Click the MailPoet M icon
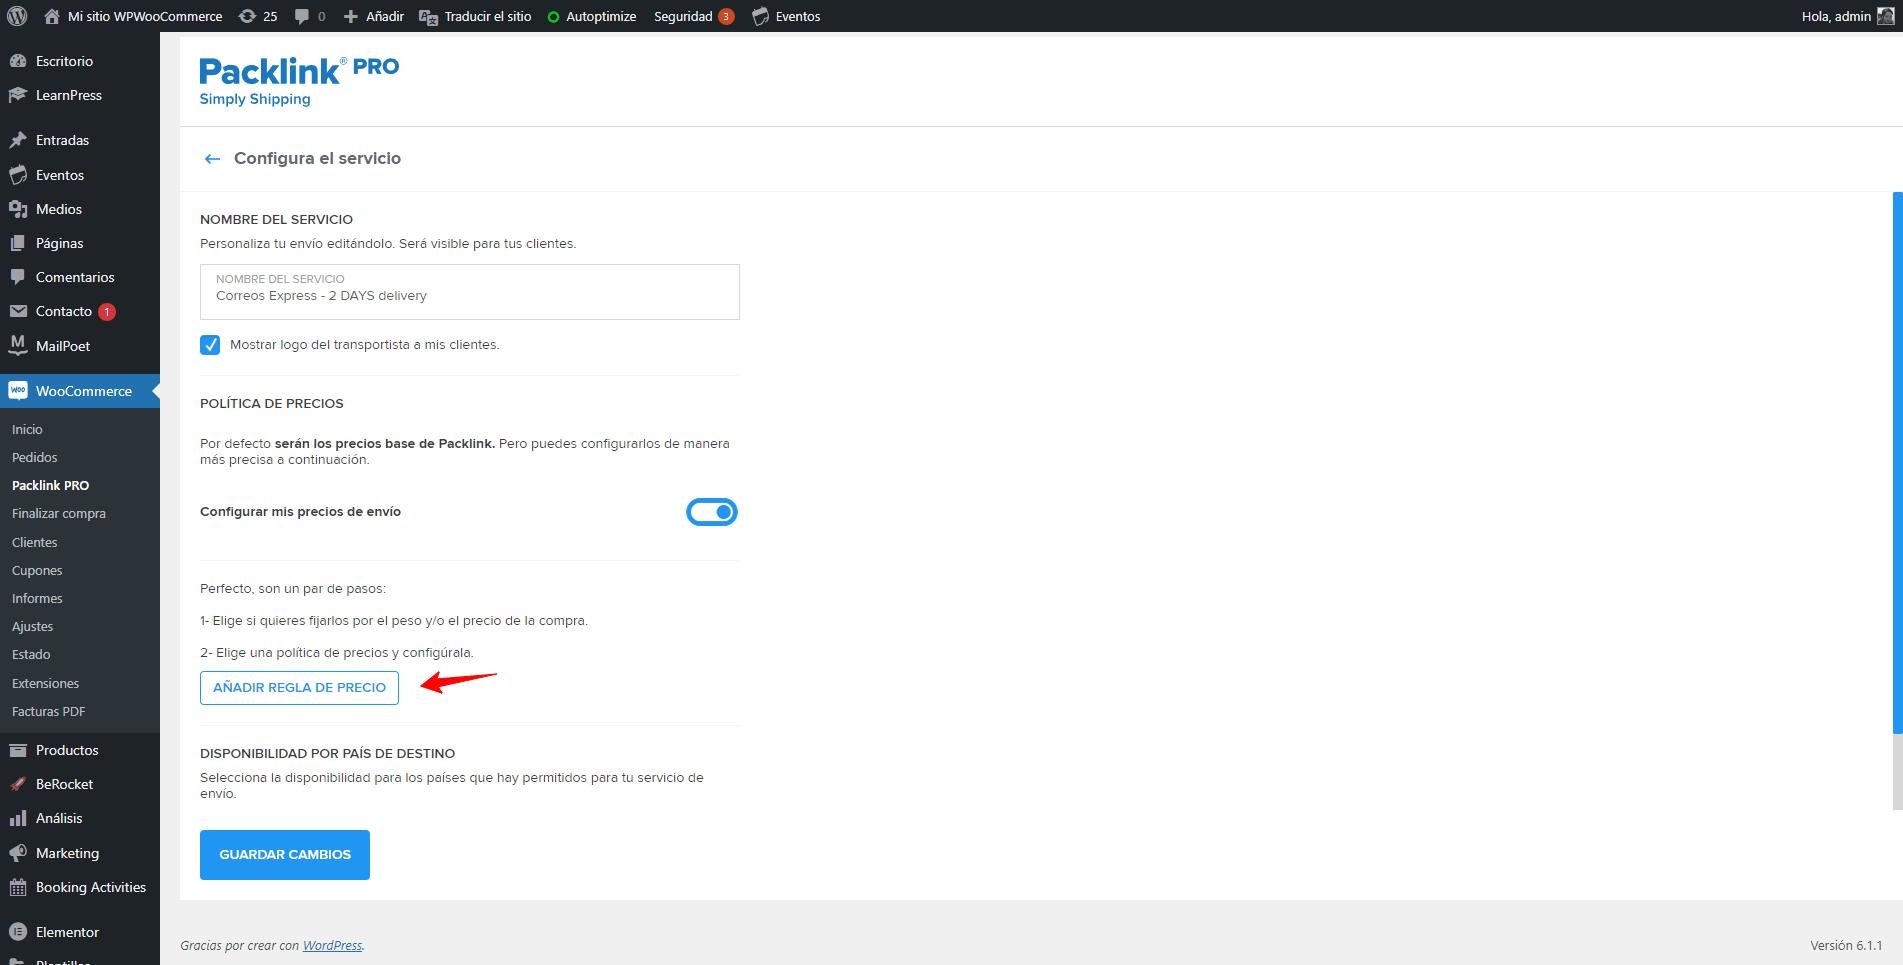Image resolution: width=1903 pixels, height=965 pixels. pos(18,345)
